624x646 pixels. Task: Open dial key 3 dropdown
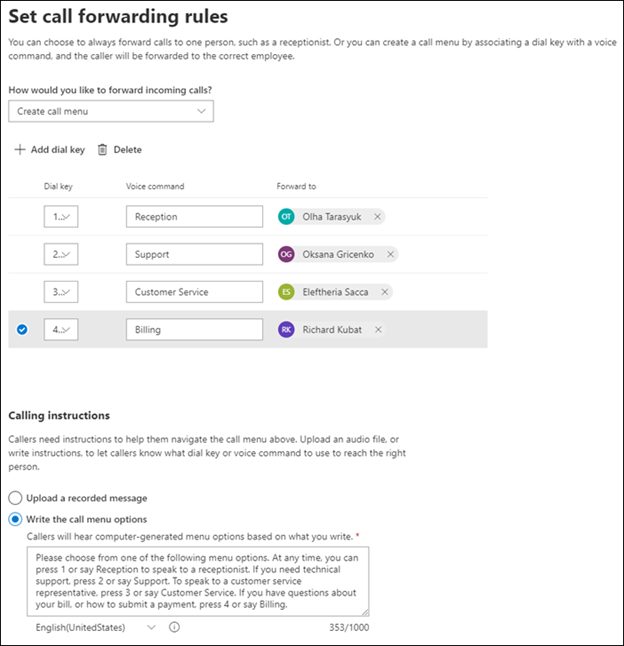click(x=61, y=292)
